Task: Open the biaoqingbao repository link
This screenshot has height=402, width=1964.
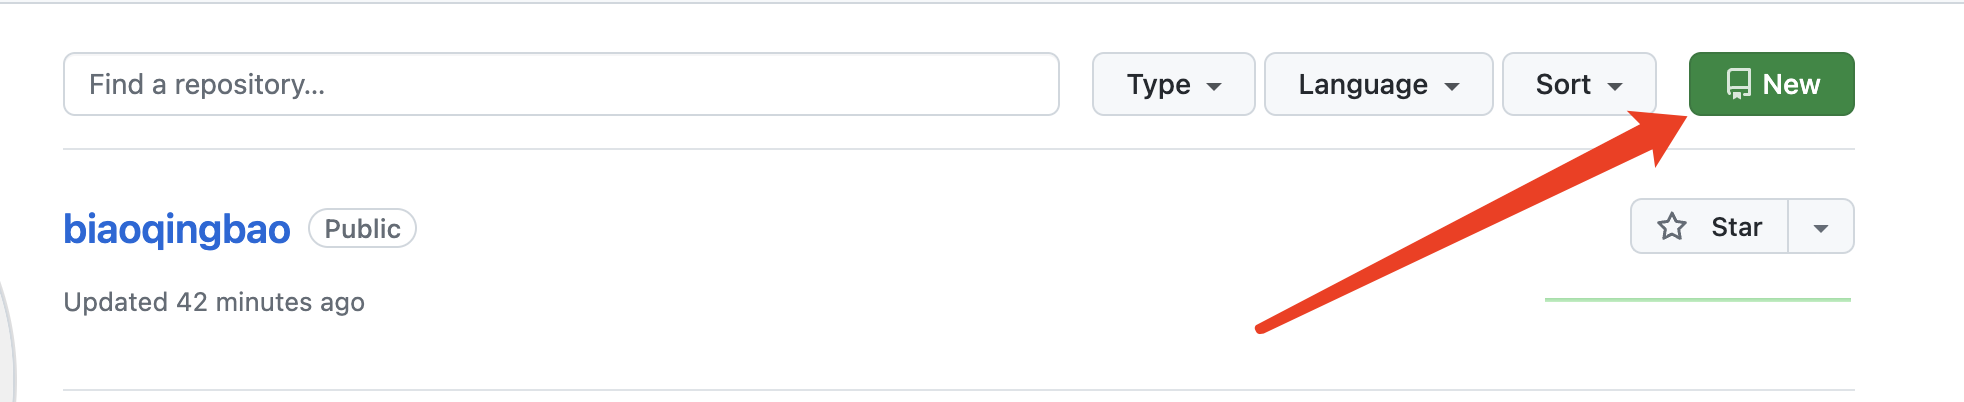Action: coord(177,229)
